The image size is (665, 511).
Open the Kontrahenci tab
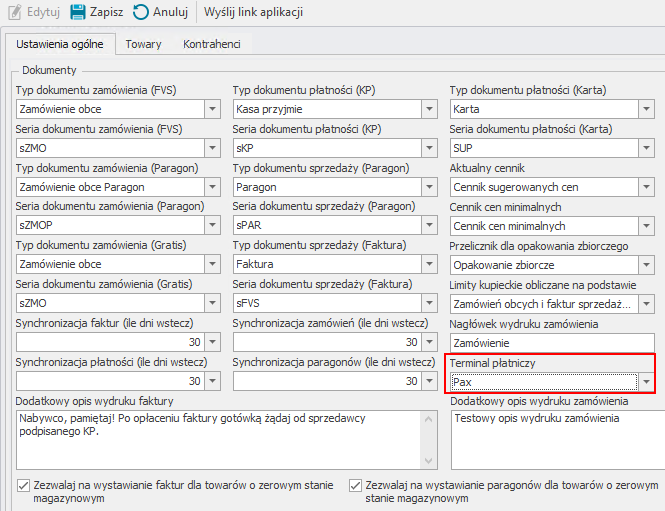(210, 44)
